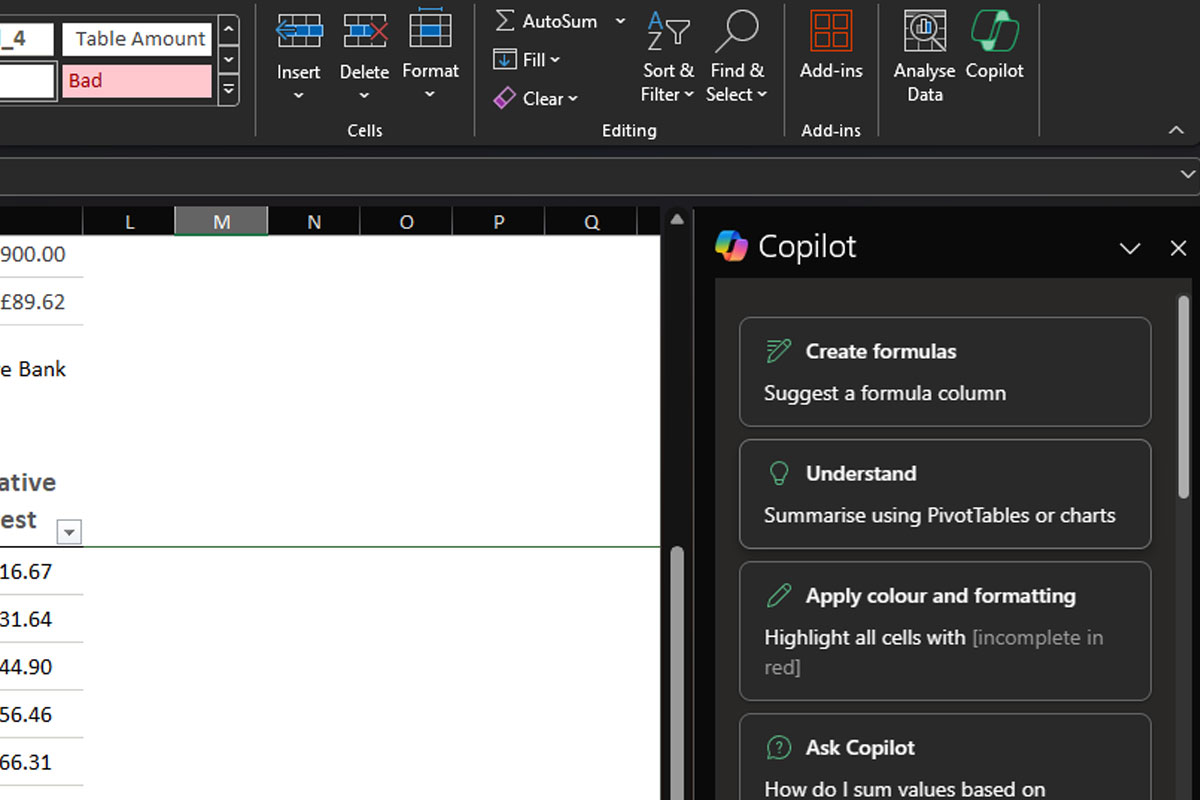This screenshot has height=800, width=1200.
Task: Apply the Table Amount cell style
Action: (137, 39)
